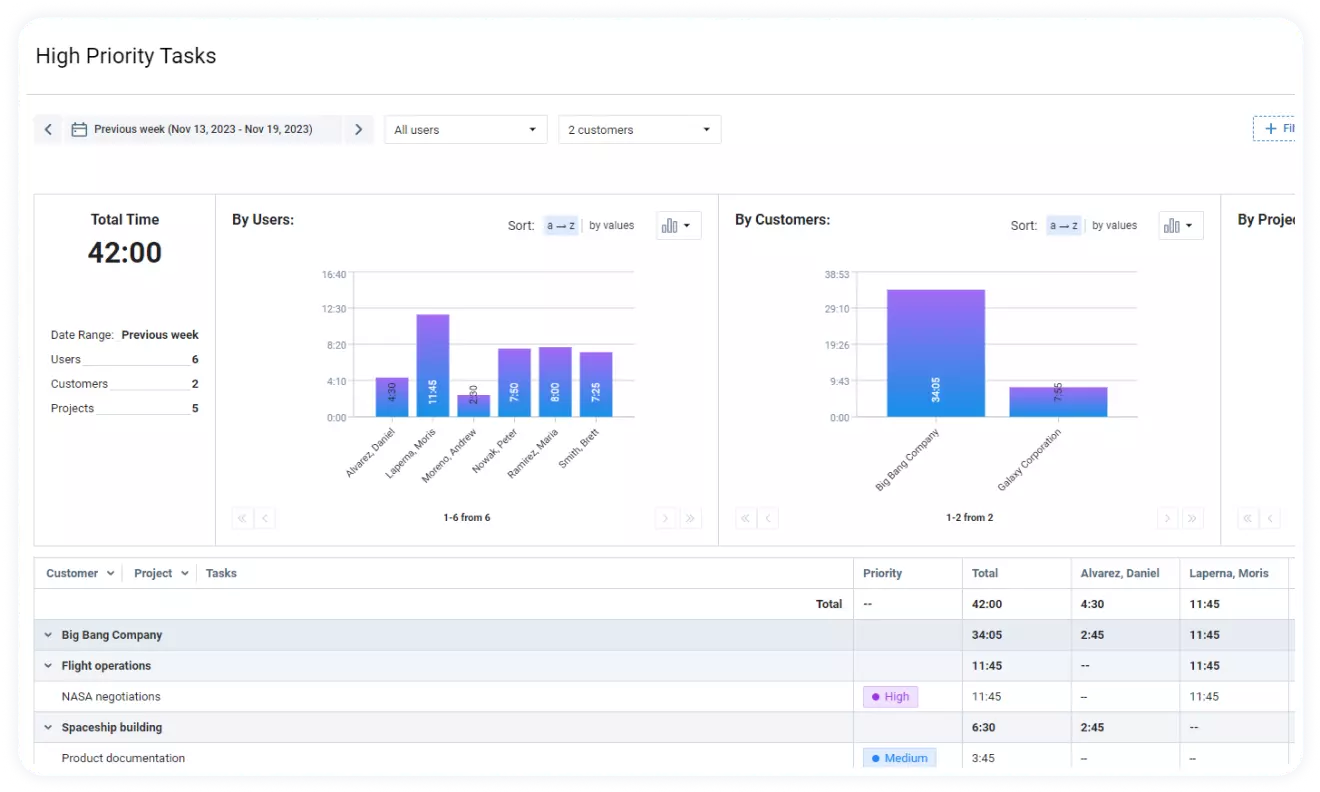Click the 1-2 from 2 pagination label

(x=970, y=518)
